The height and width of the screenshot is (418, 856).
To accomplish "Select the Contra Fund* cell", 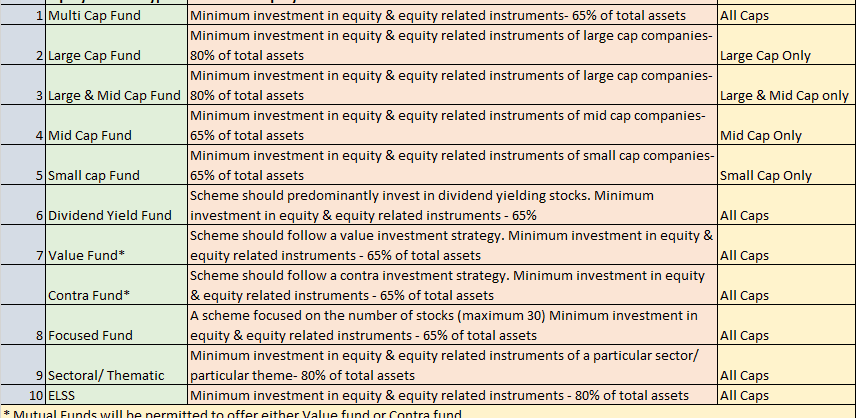I will (116, 285).
